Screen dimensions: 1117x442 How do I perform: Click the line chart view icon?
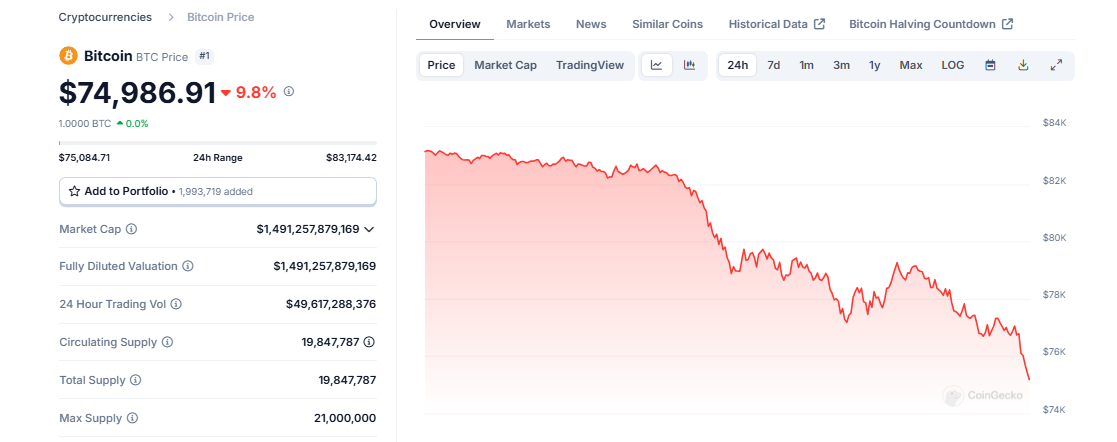pyautogui.click(x=656, y=65)
